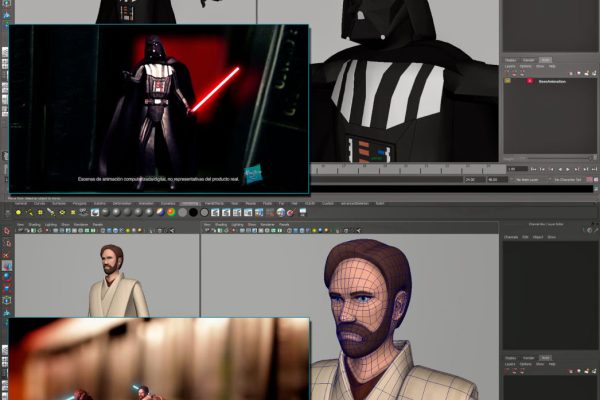This screenshot has height=400, width=600.
Task: Toggle Auto Keyframe button
Action: (590, 180)
